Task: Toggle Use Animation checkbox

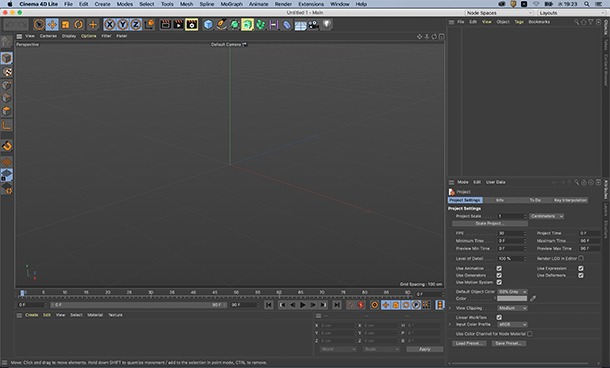Action: pyautogui.click(x=499, y=268)
